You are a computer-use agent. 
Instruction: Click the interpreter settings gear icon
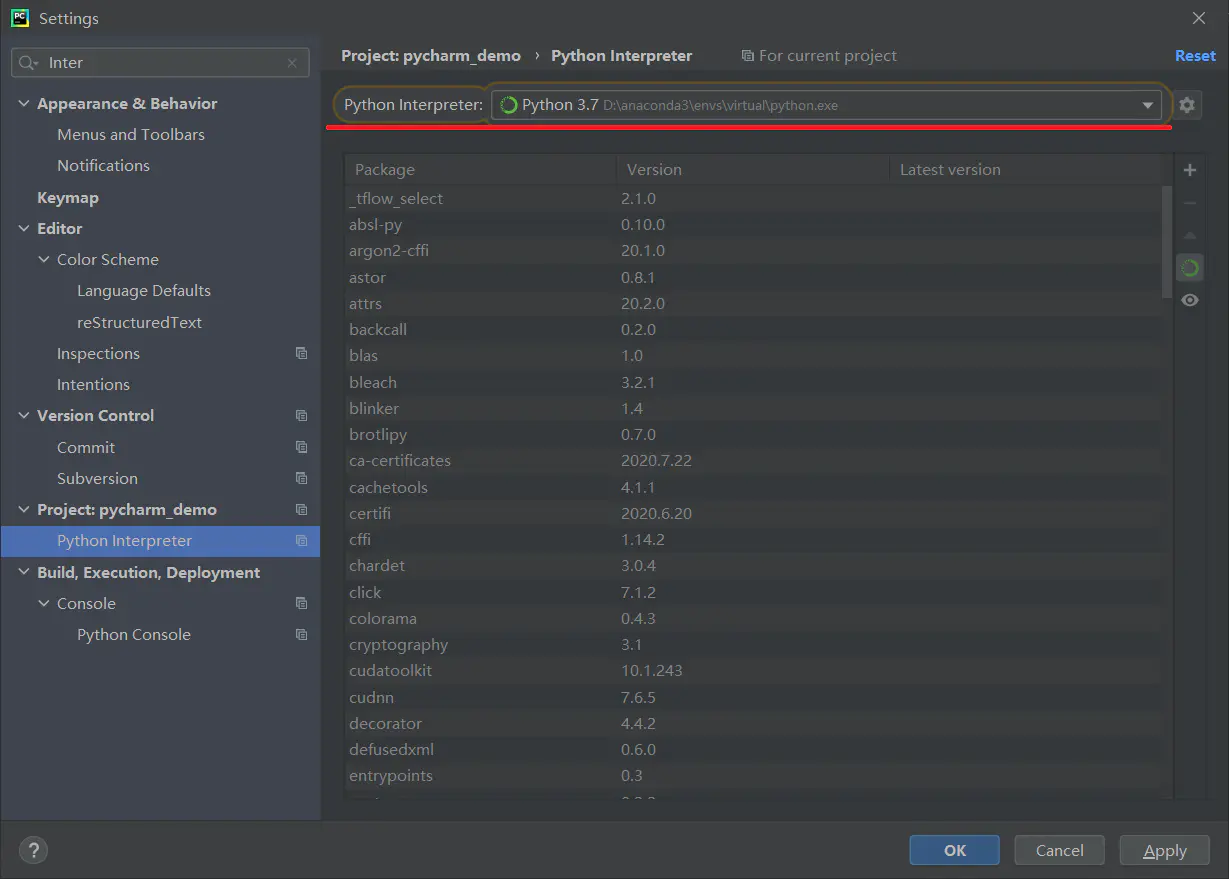pos(1187,105)
